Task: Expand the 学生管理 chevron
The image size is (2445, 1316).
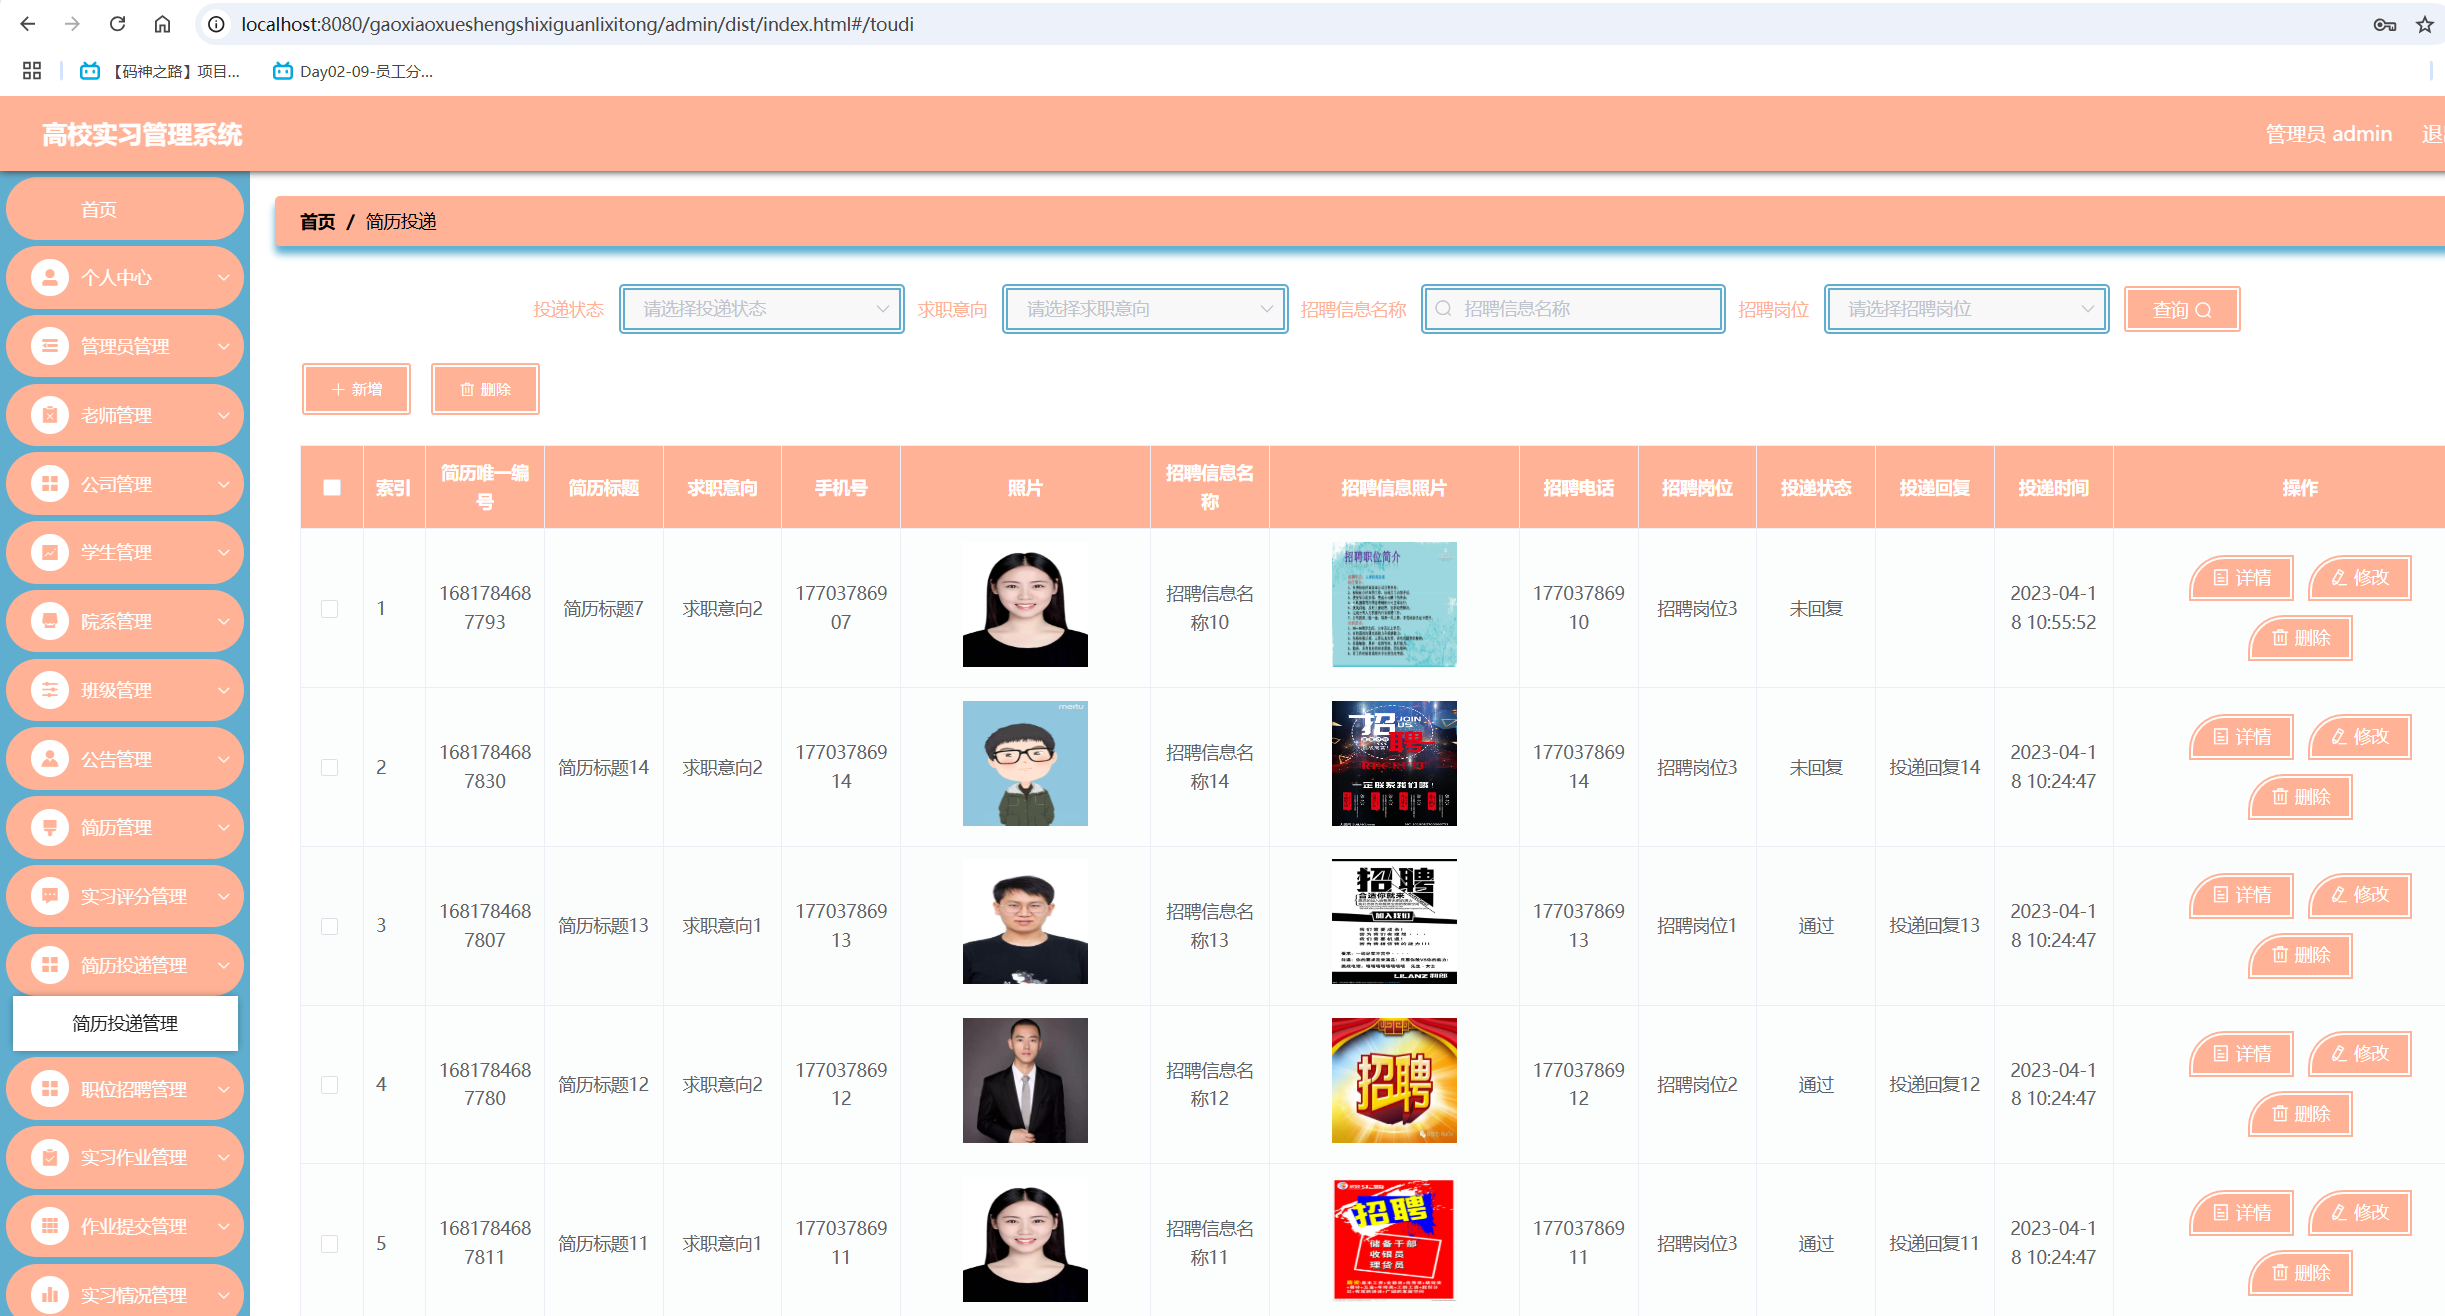Action: click(224, 552)
